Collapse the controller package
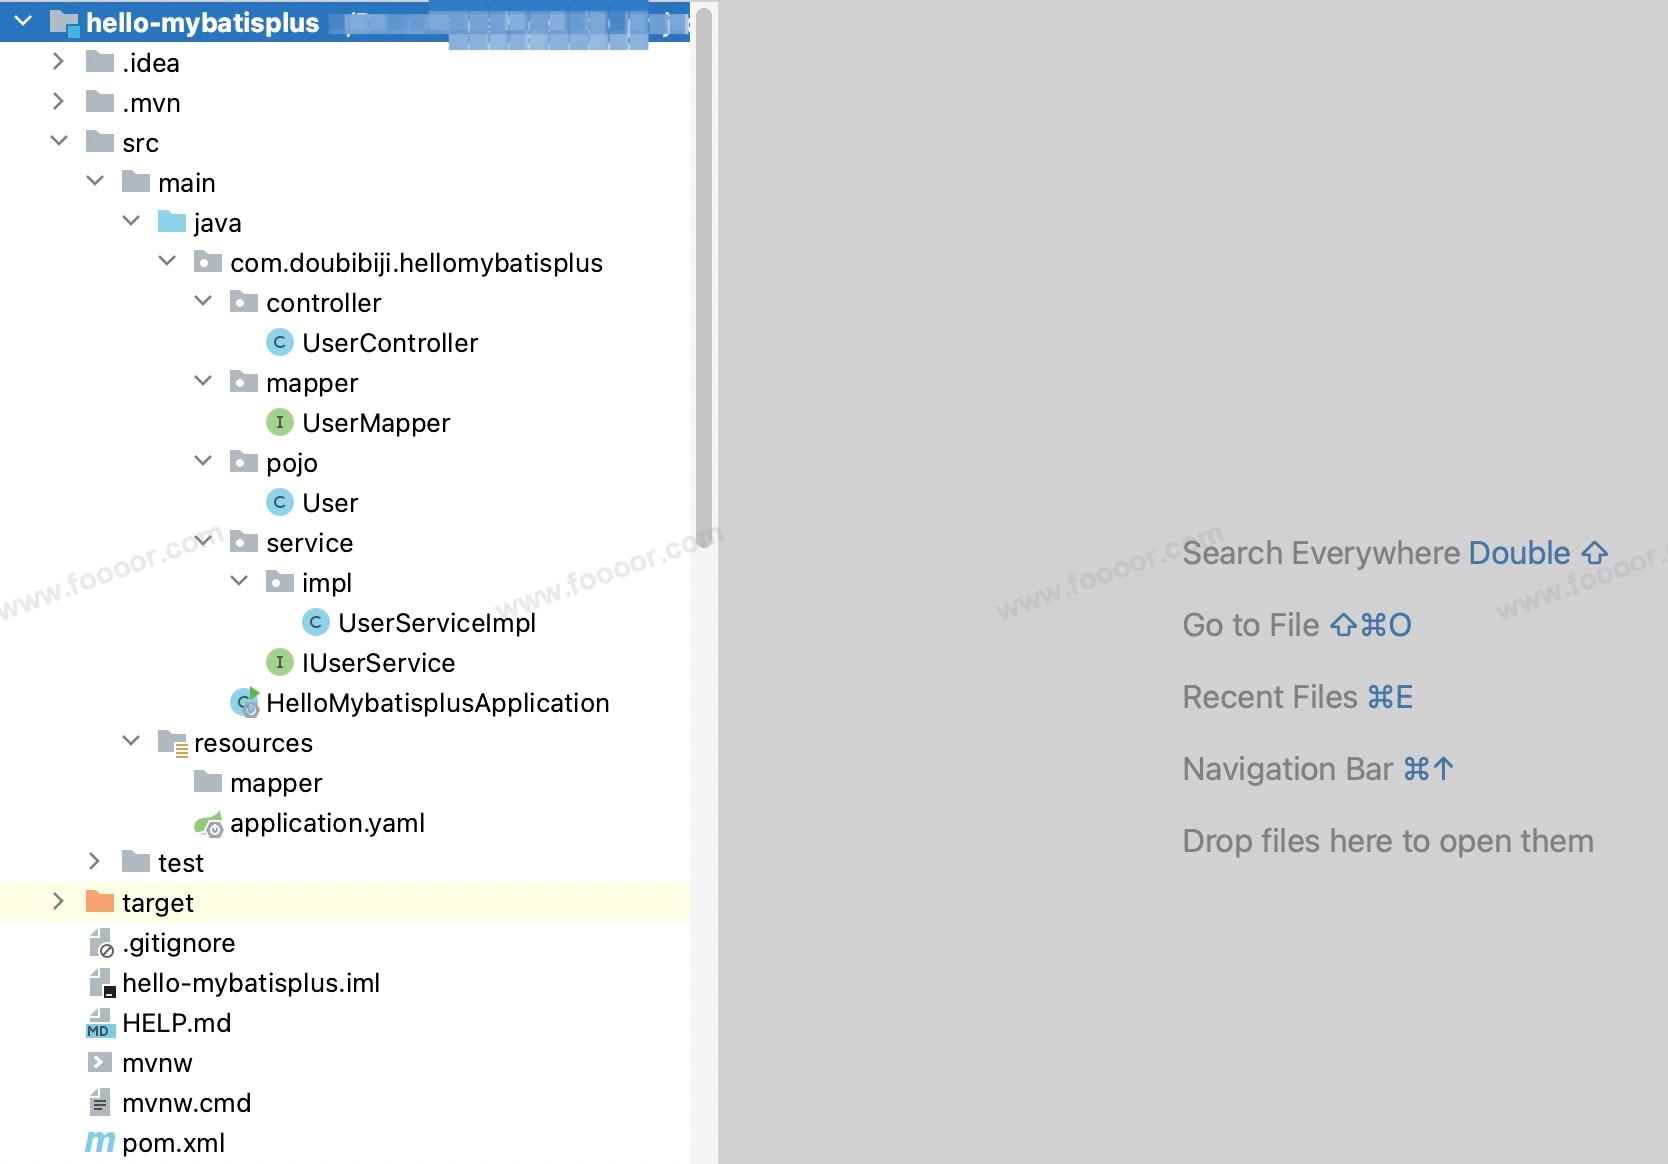 point(203,301)
